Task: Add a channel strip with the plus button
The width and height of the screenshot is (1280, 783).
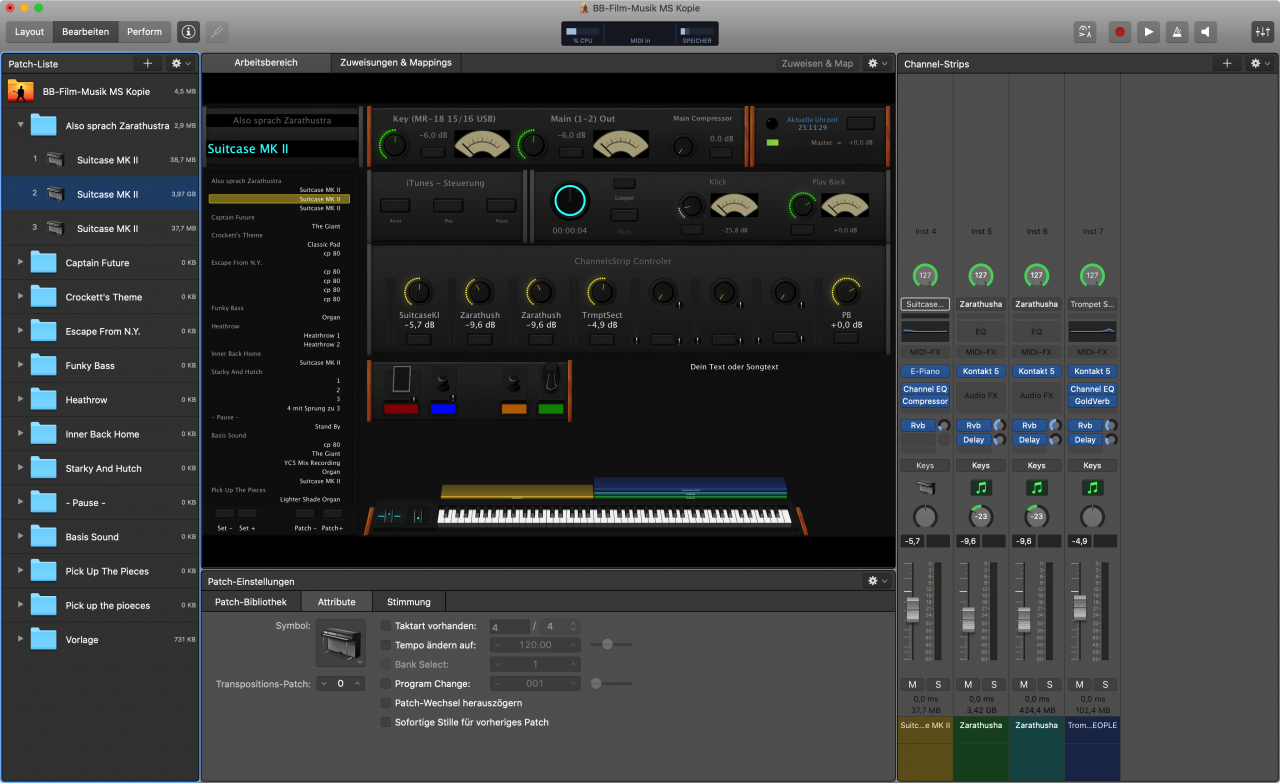Action: pos(1227,63)
